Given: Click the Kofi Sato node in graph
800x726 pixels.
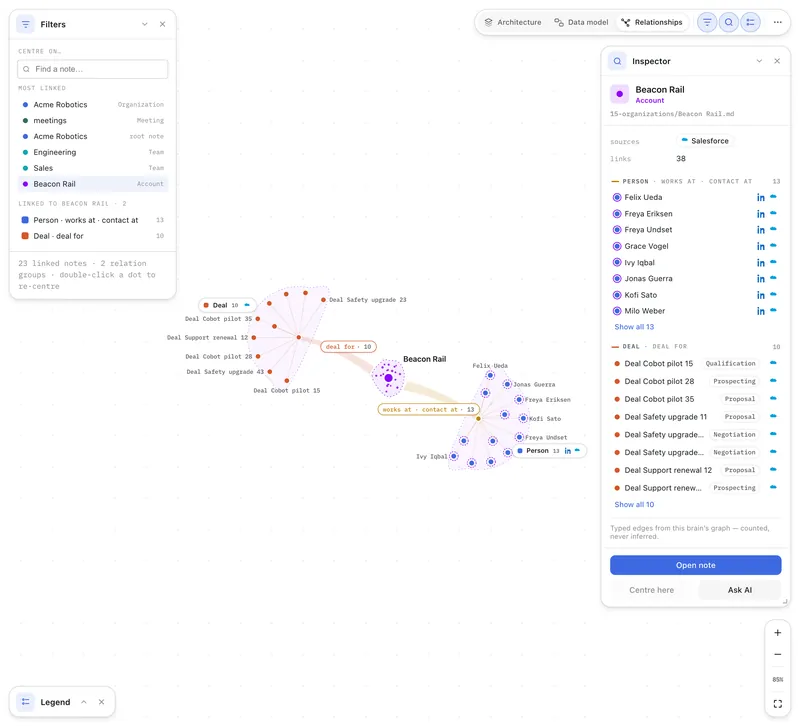Looking at the screenshot, I should point(523,418).
